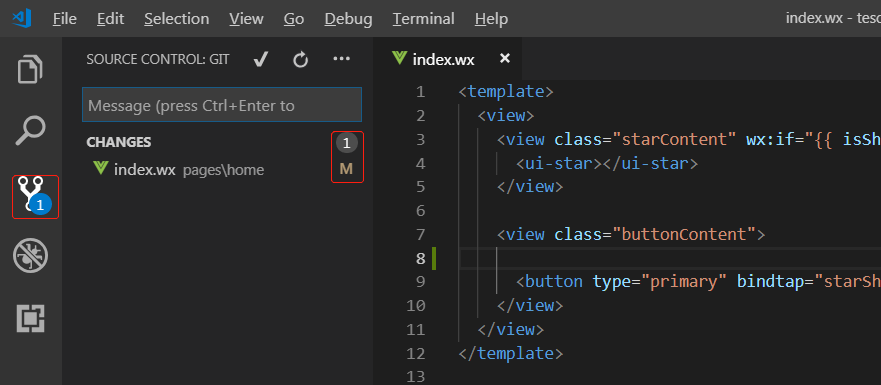This screenshot has width=881, height=385.
Task: Open the Explorer view in activity bar
Action: pyautogui.click(x=30, y=70)
